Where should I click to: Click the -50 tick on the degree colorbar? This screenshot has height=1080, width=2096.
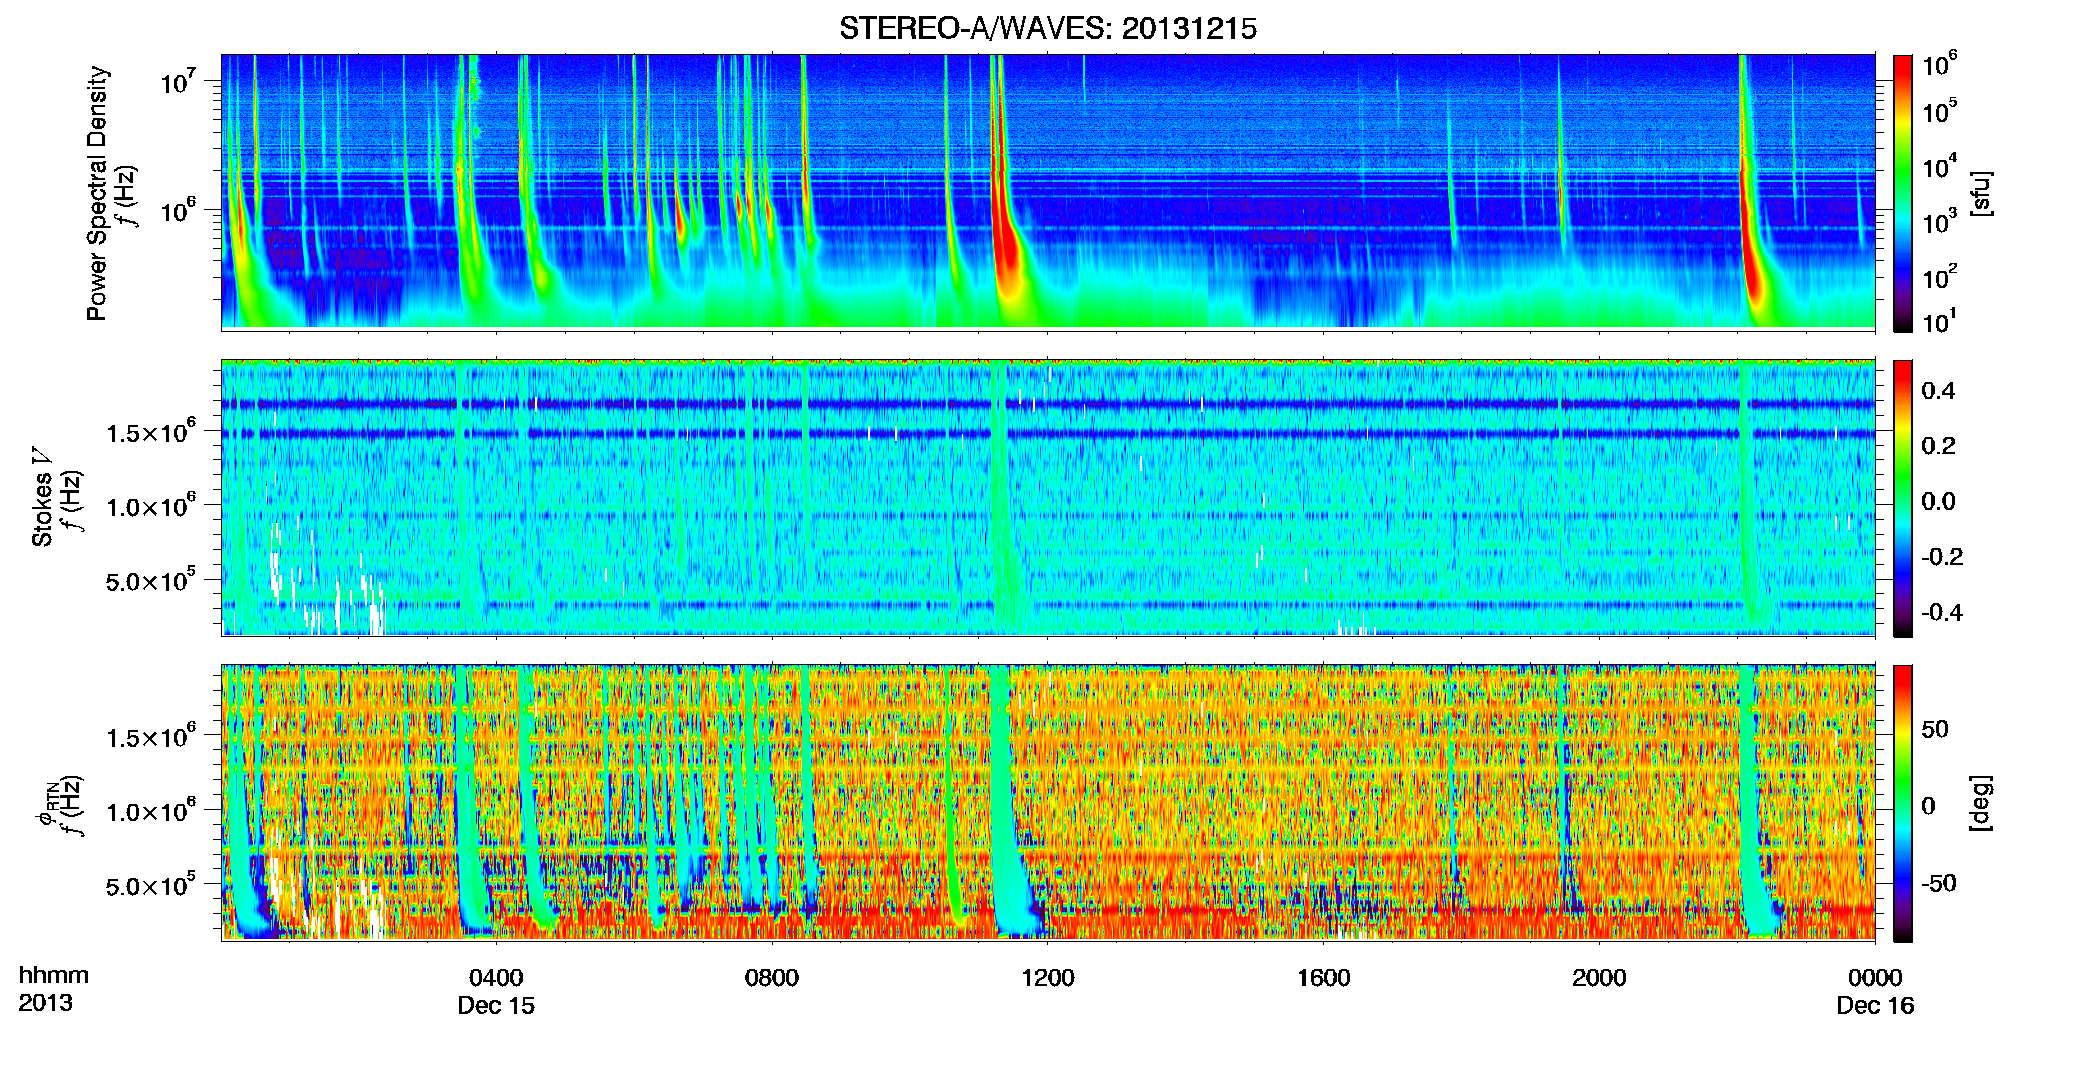click(x=1938, y=883)
